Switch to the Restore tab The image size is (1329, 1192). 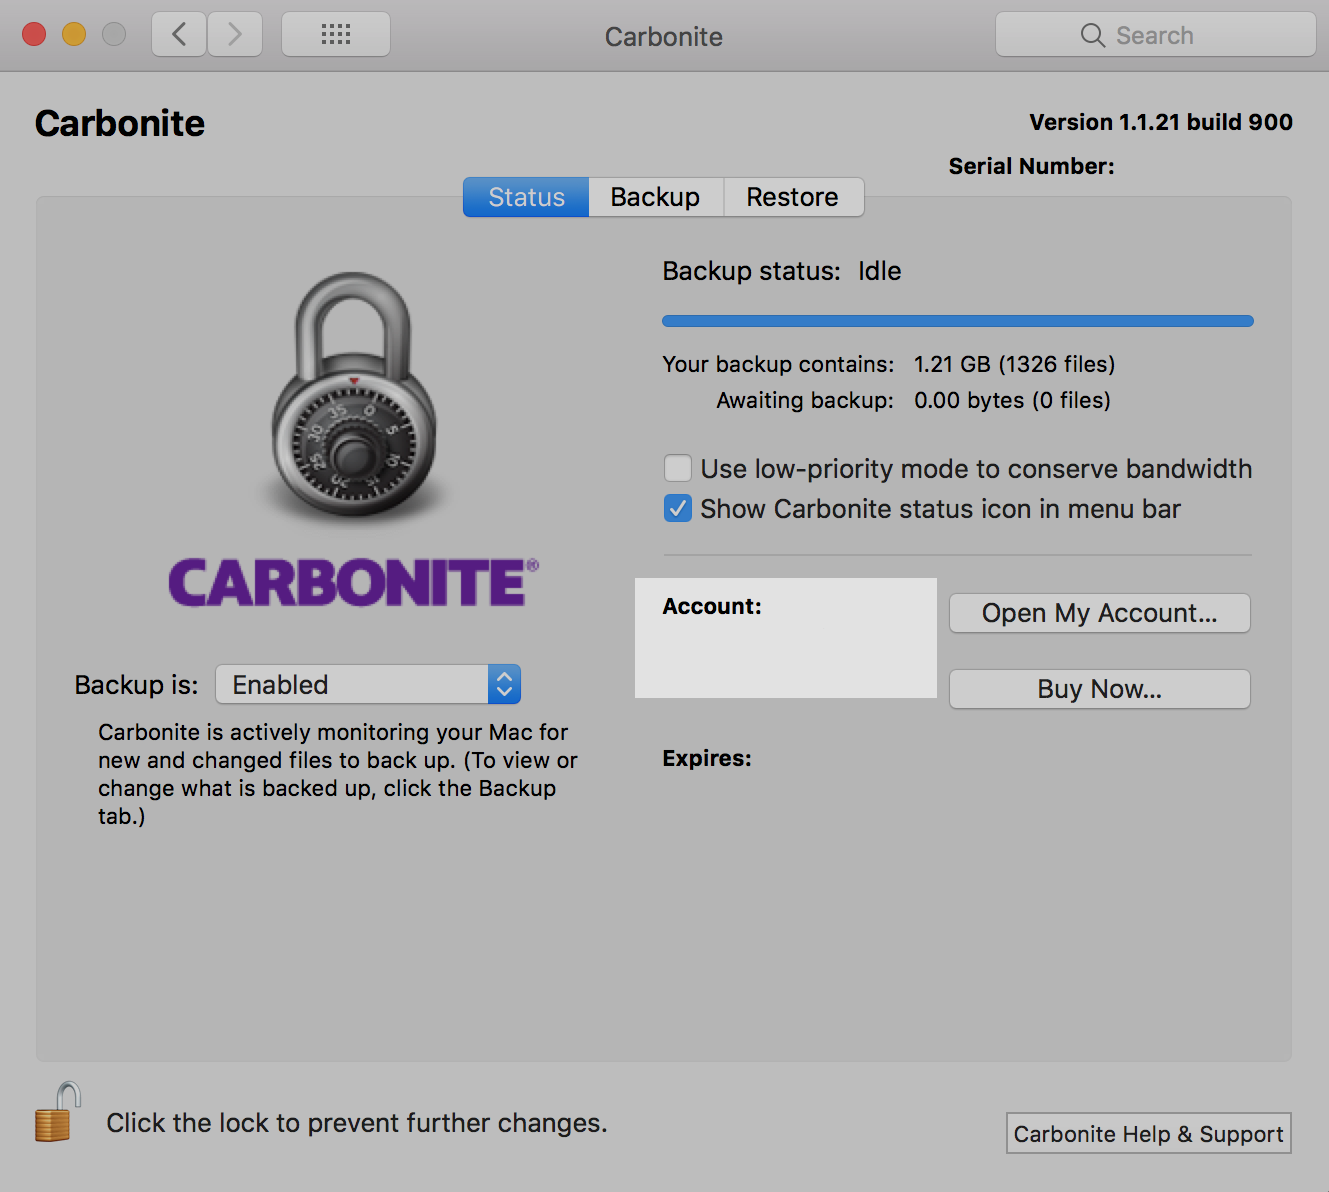coord(792,197)
